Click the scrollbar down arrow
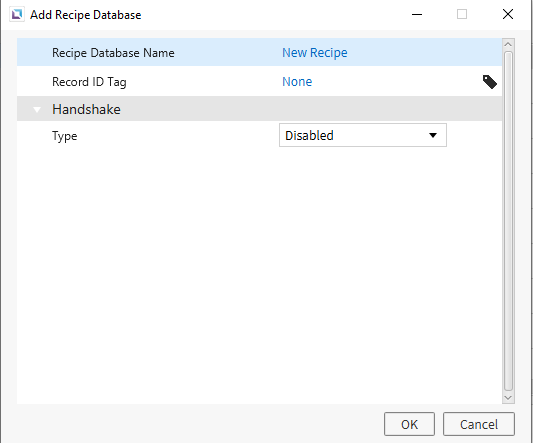The image size is (533, 443). (x=508, y=397)
